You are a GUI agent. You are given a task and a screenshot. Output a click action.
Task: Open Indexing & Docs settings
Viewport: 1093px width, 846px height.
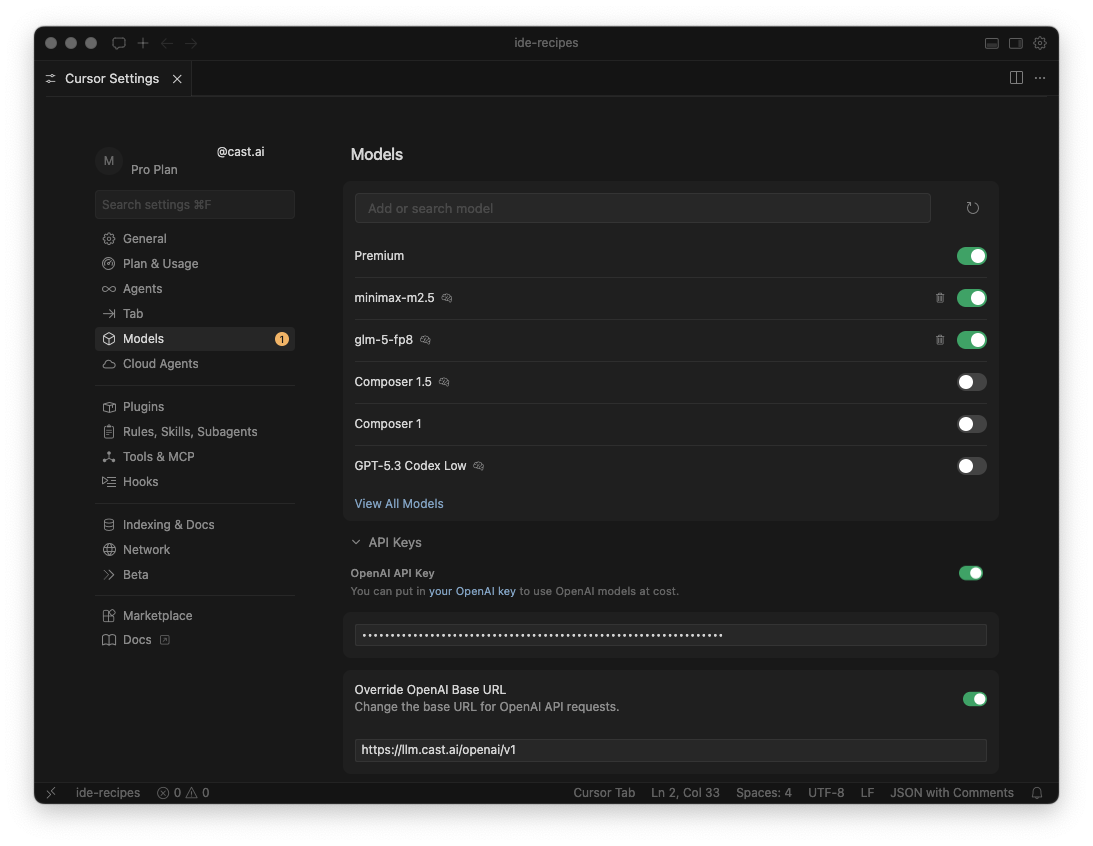(x=194, y=525)
